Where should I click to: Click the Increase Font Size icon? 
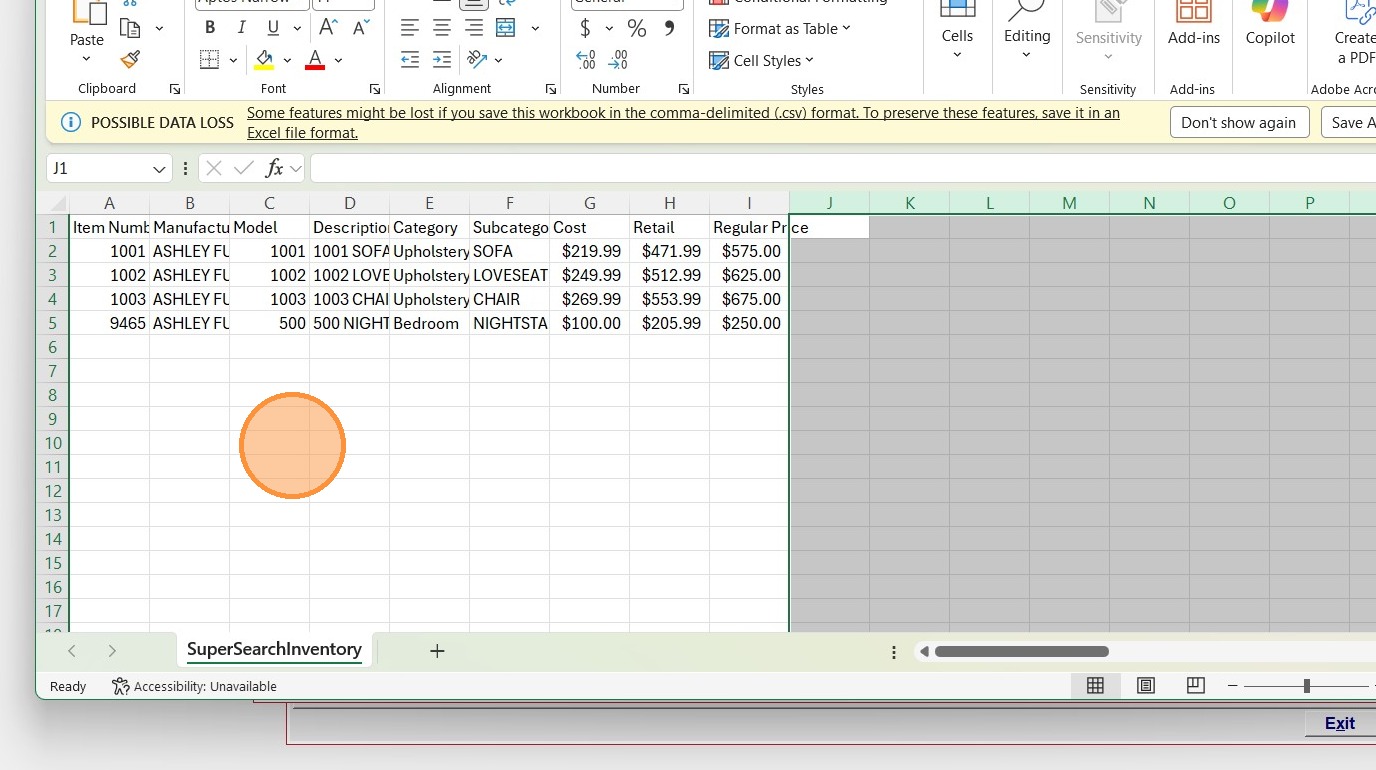coord(328,28)
